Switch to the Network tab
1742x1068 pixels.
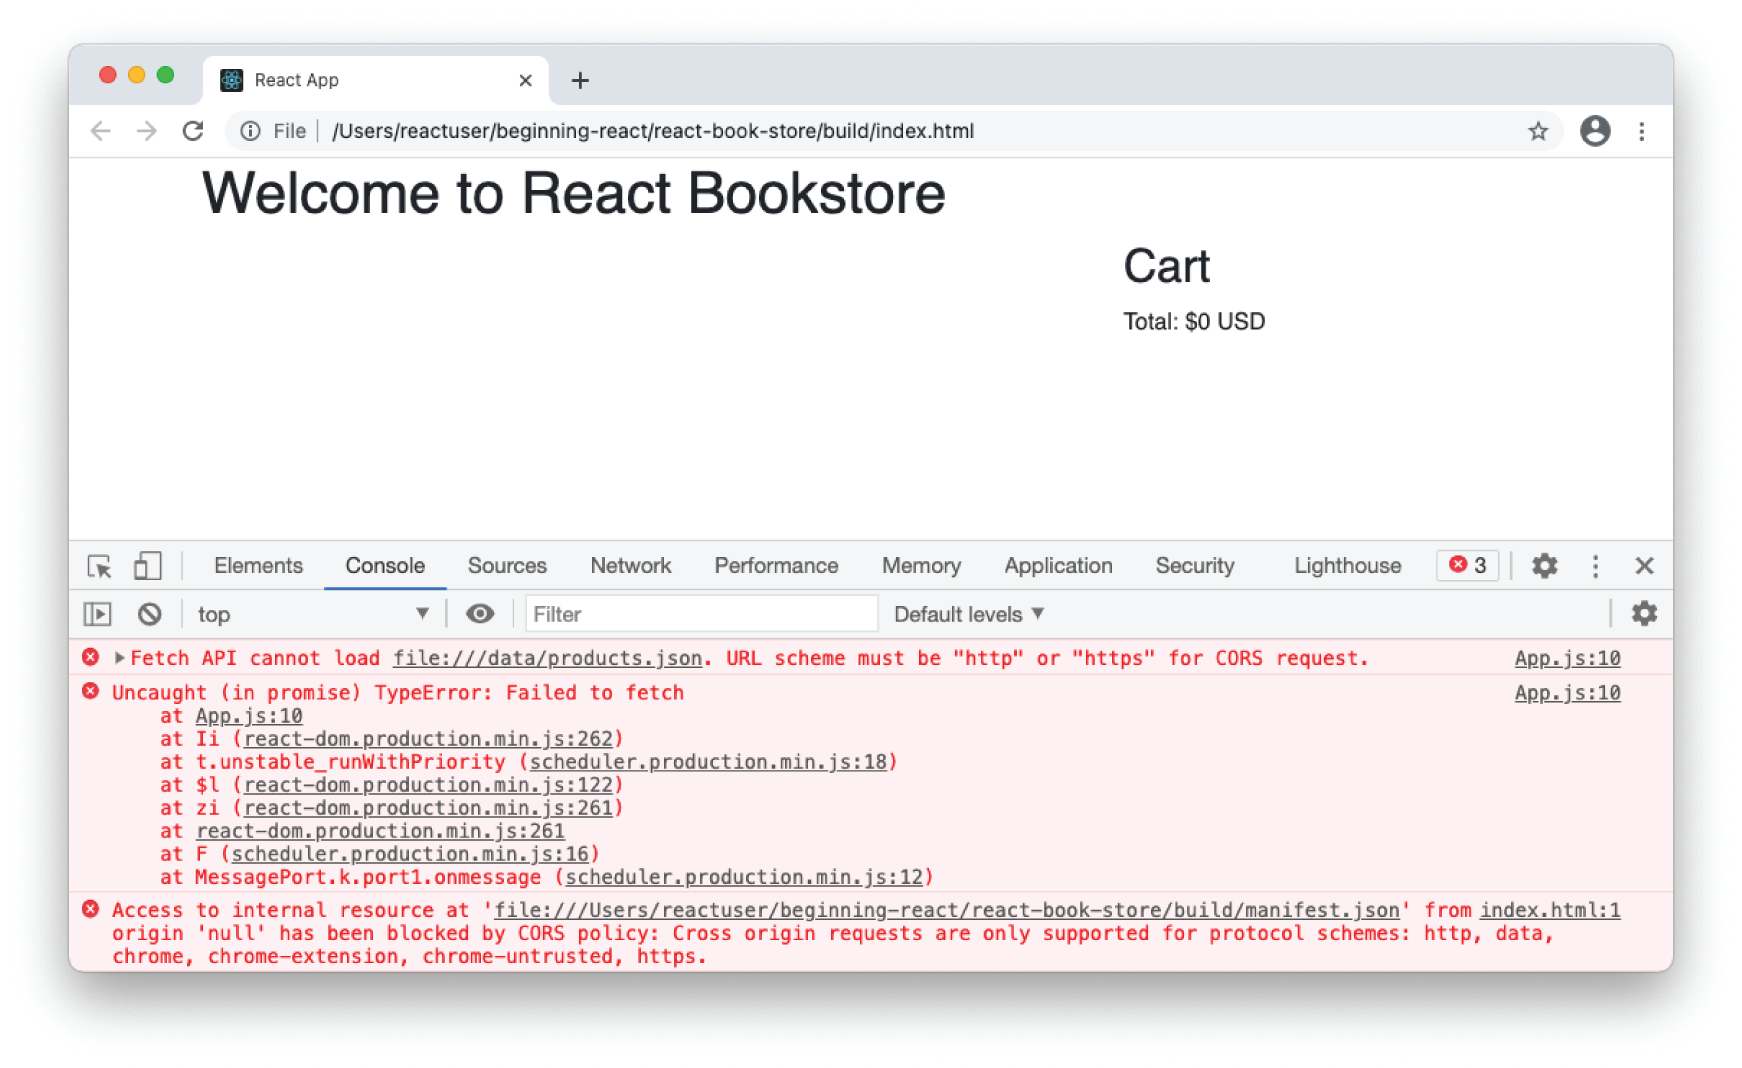click(630, 566)
